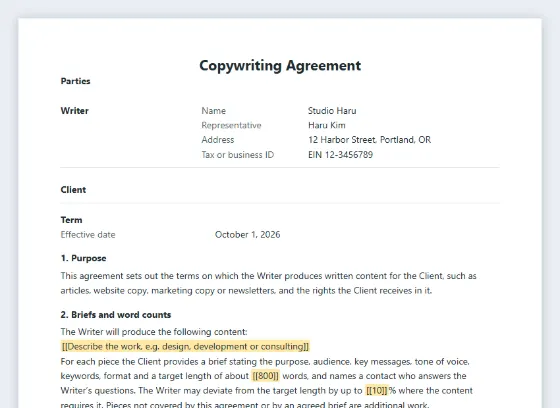Select the Parties heading
This screenshot has width=560, height=408.
75,81
